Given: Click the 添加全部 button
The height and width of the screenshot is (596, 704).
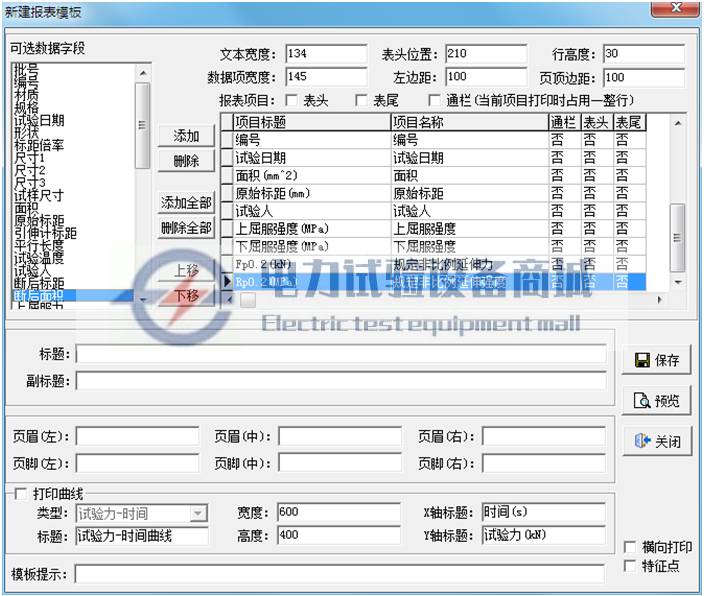Looking at the screenshot, I should click(186, 203).
